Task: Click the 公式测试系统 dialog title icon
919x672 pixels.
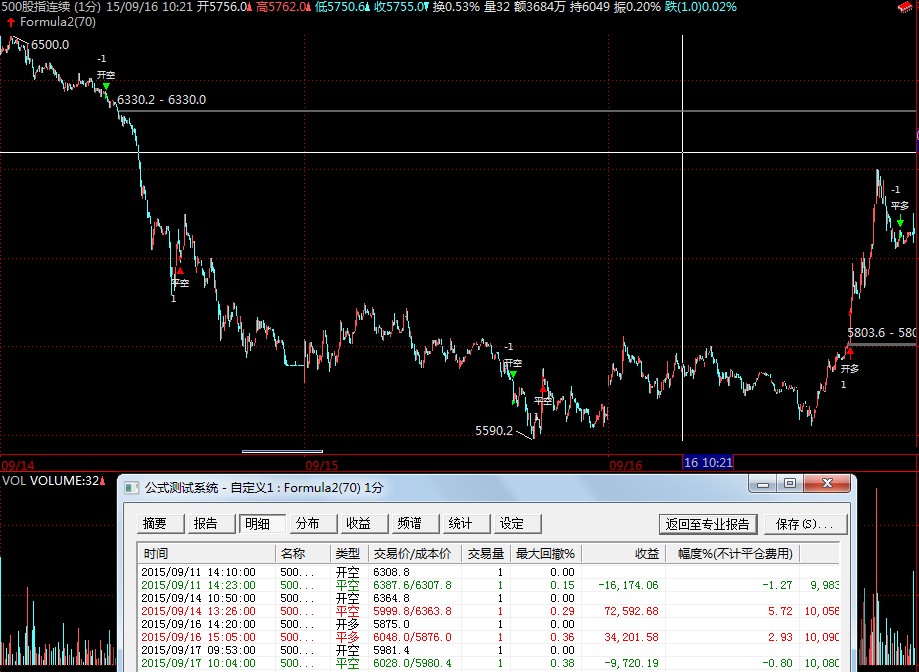Action: coord(131,487)
